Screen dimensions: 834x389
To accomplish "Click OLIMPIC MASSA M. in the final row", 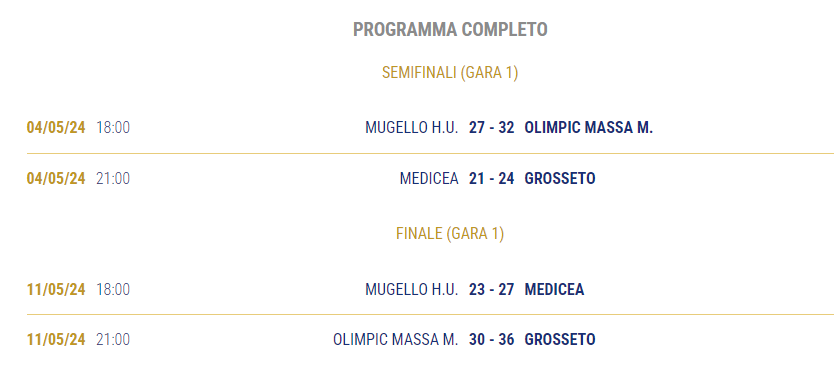I will pyautogui.click(x=395, y=340).
